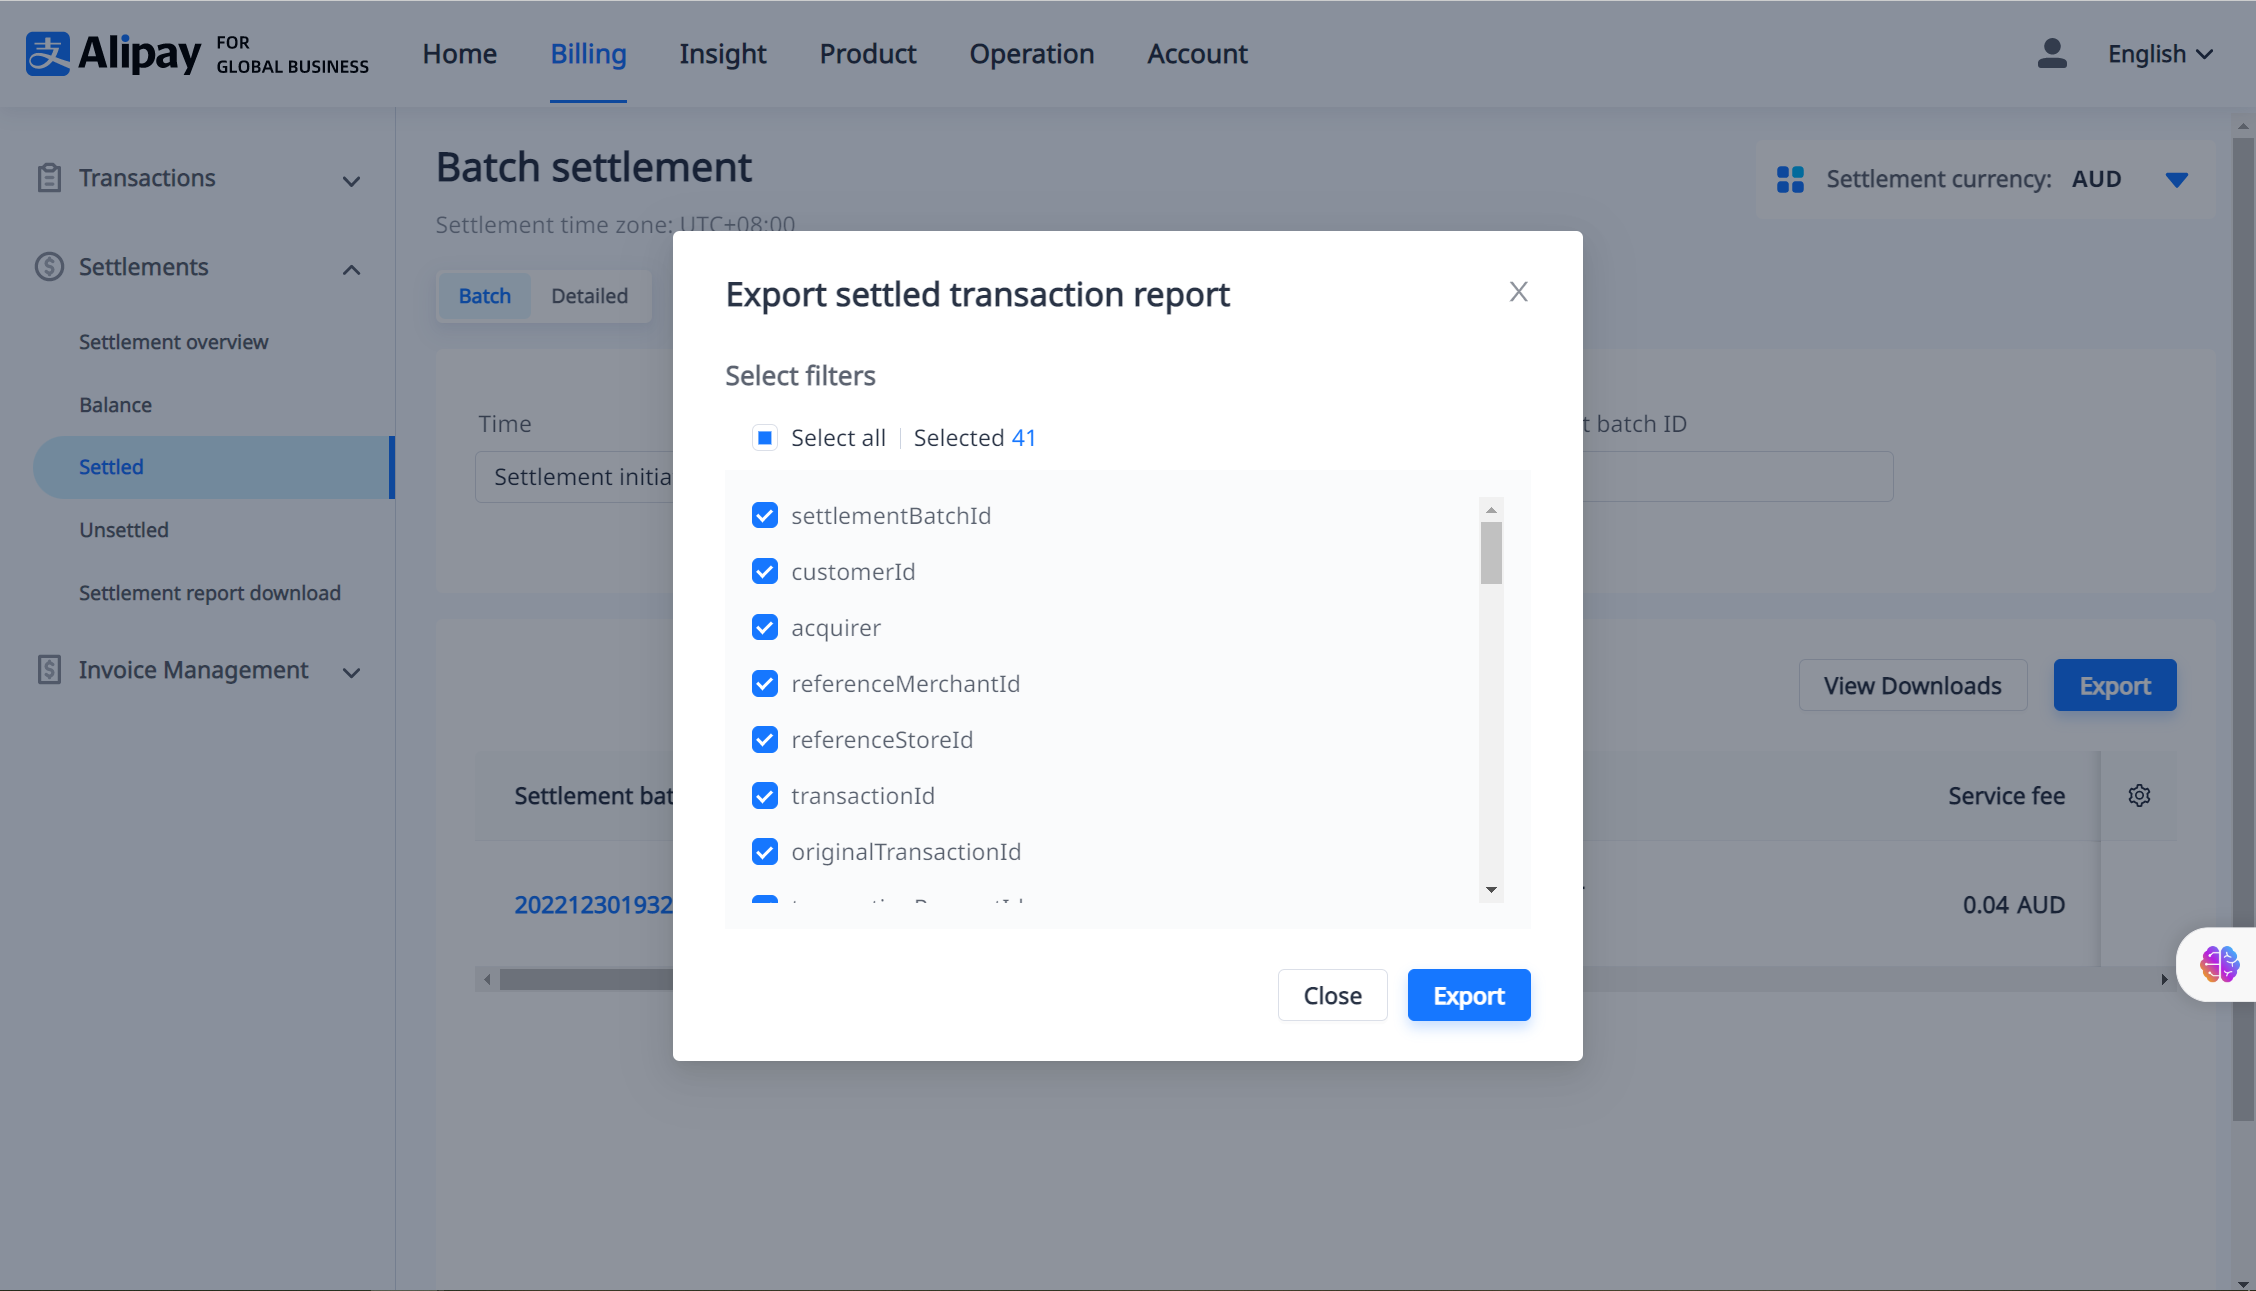Open the user profile icon
Screen dimensions: 2256x1291
tap(2051, 54)
